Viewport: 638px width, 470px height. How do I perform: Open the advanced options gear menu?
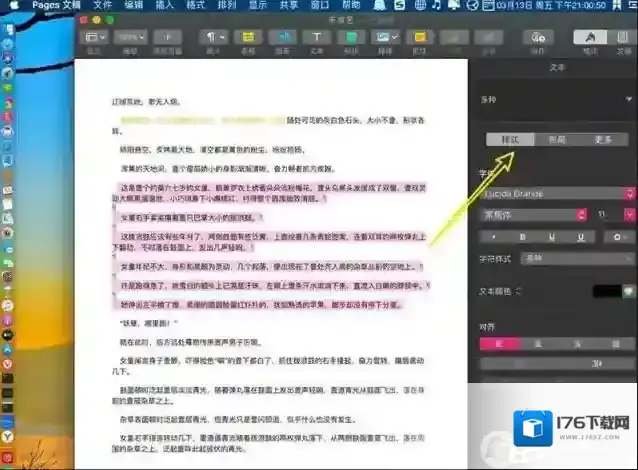[618, 237]
